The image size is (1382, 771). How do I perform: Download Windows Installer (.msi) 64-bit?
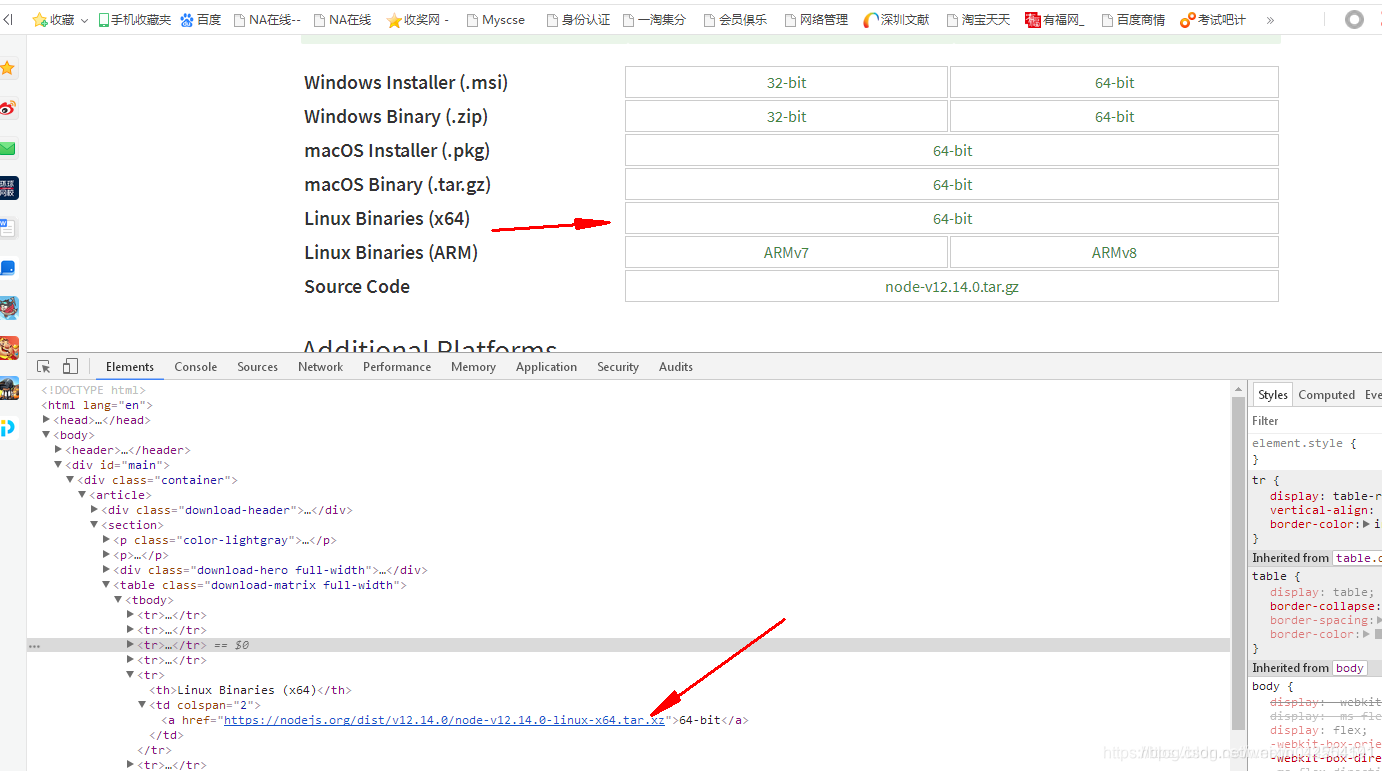pos(1114,83)
